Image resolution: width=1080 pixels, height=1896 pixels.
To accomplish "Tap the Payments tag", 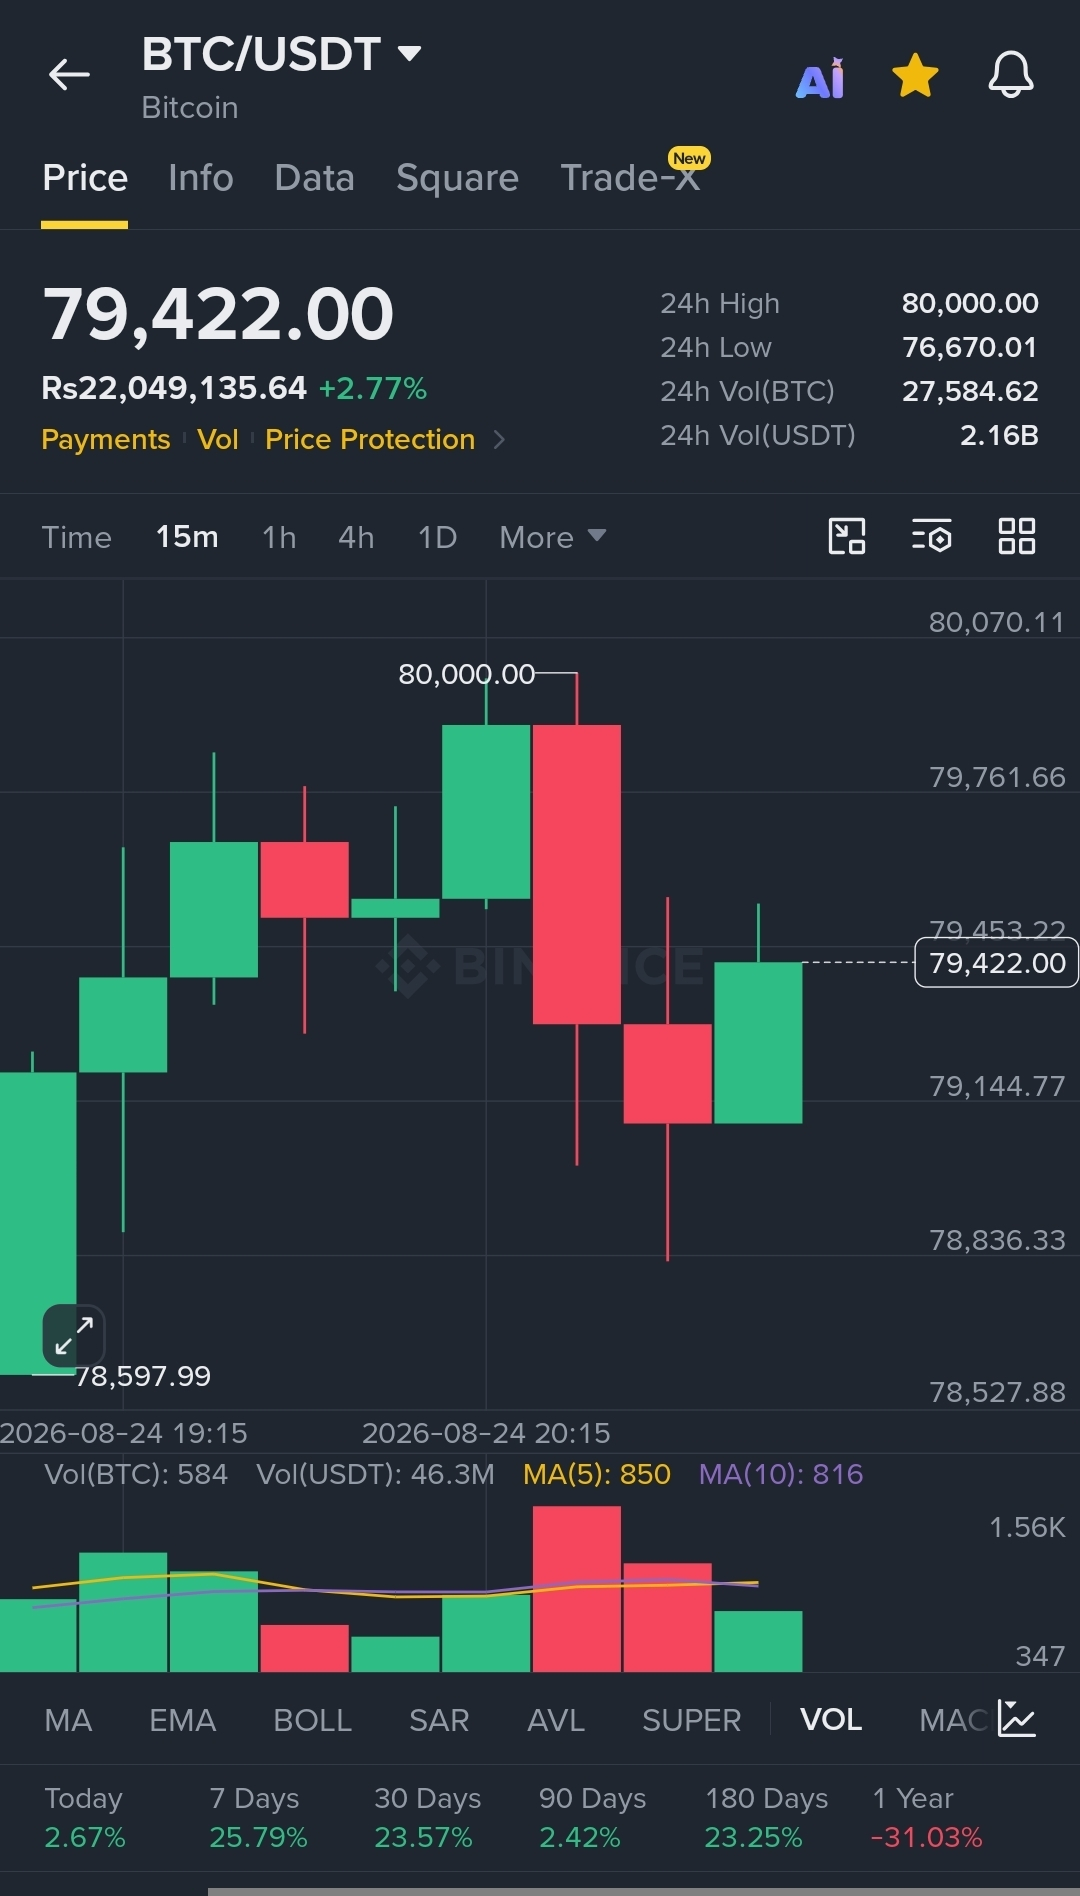I will tap(106, 439).
